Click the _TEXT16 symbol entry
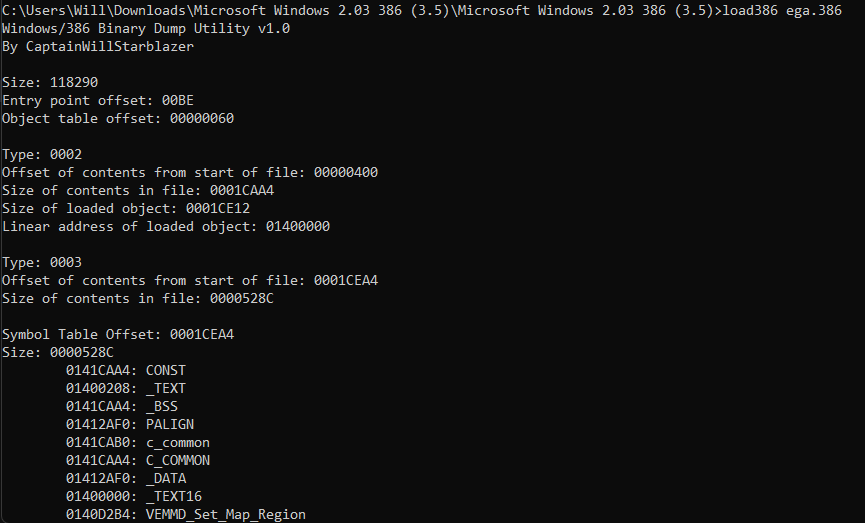The width and height of the screenshot is (865, 523). coord(173,497)
